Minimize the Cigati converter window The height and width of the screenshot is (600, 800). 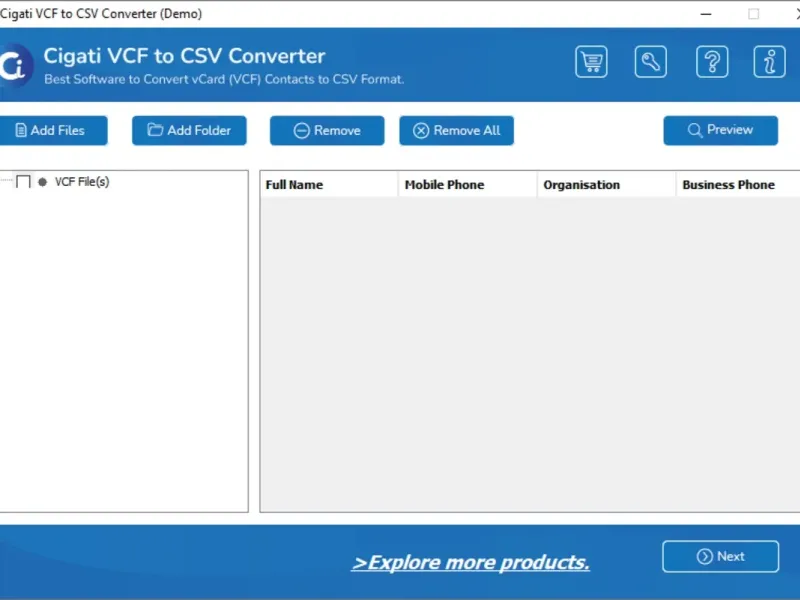[706, 14]
